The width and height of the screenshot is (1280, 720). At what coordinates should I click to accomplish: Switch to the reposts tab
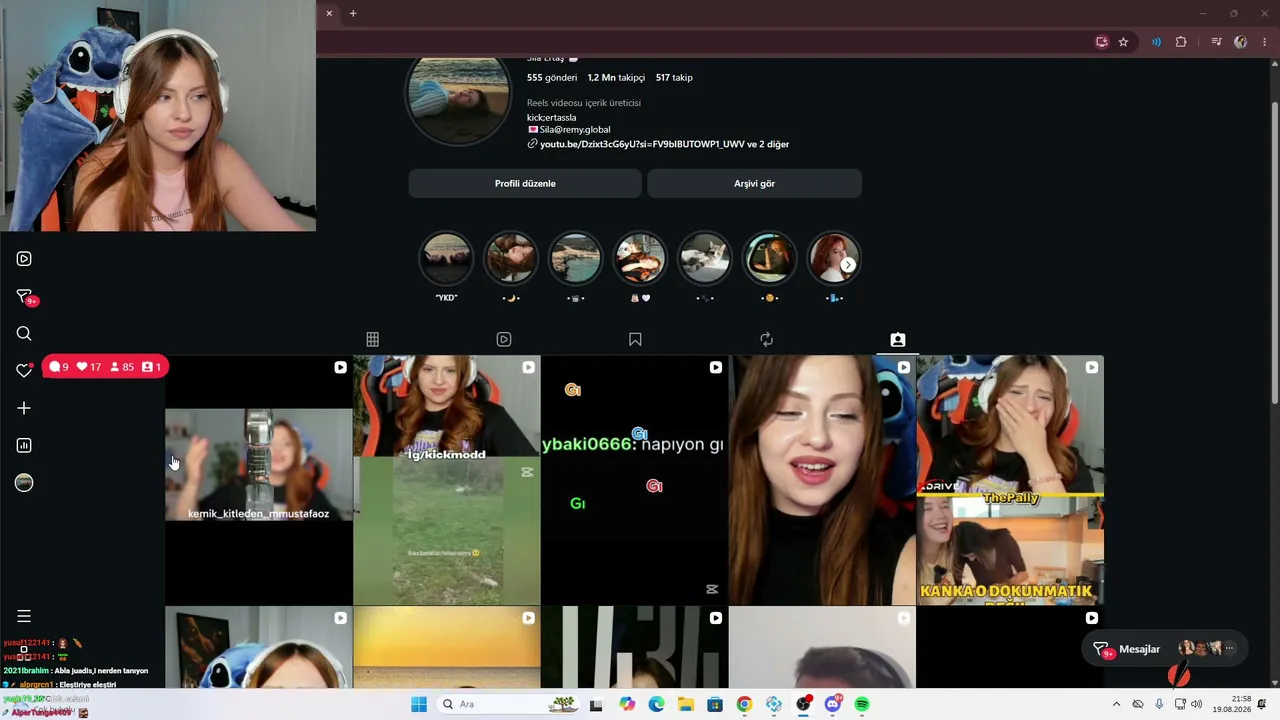coord(766,340)
